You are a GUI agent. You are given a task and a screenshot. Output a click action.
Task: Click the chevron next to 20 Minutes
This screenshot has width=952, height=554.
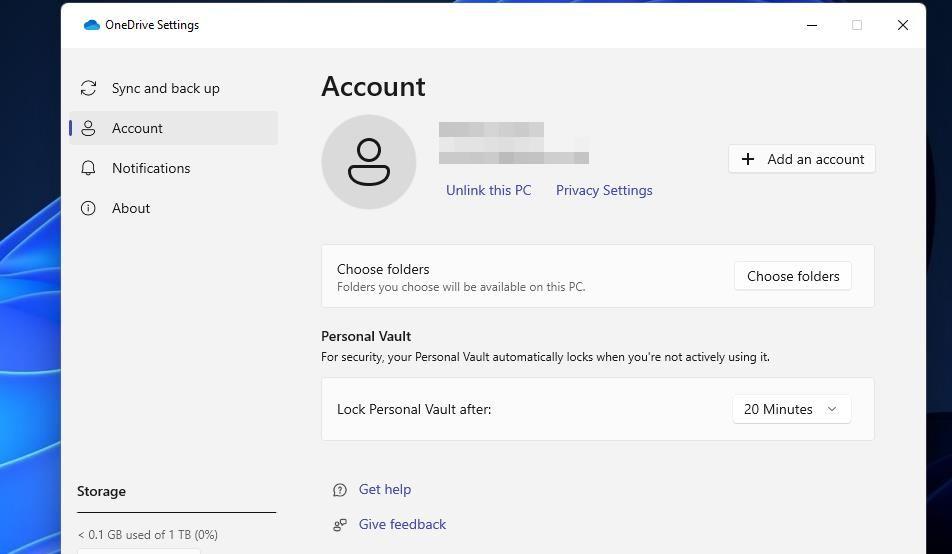[832, 409]
